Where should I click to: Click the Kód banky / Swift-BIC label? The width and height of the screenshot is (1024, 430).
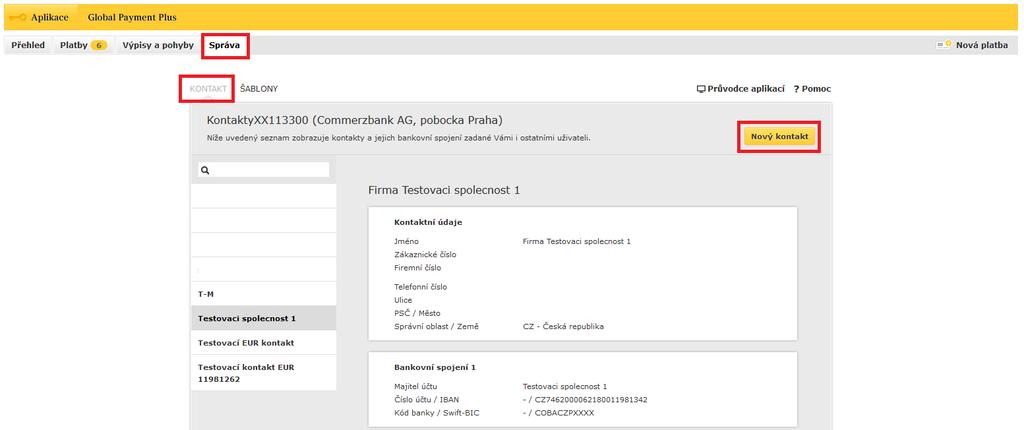(x=438, y=413)
